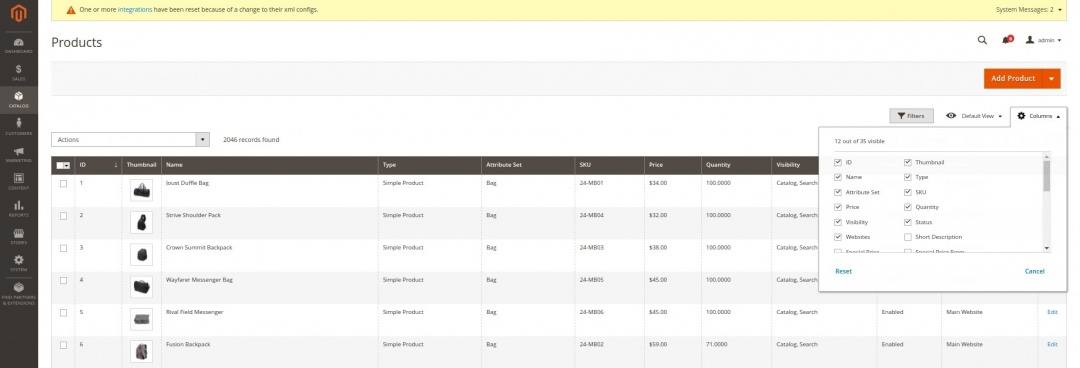Viewport: 1080px width, 368px height.
Task: Open the Catalog sidebar menu
Action: (x=19, y=100)
